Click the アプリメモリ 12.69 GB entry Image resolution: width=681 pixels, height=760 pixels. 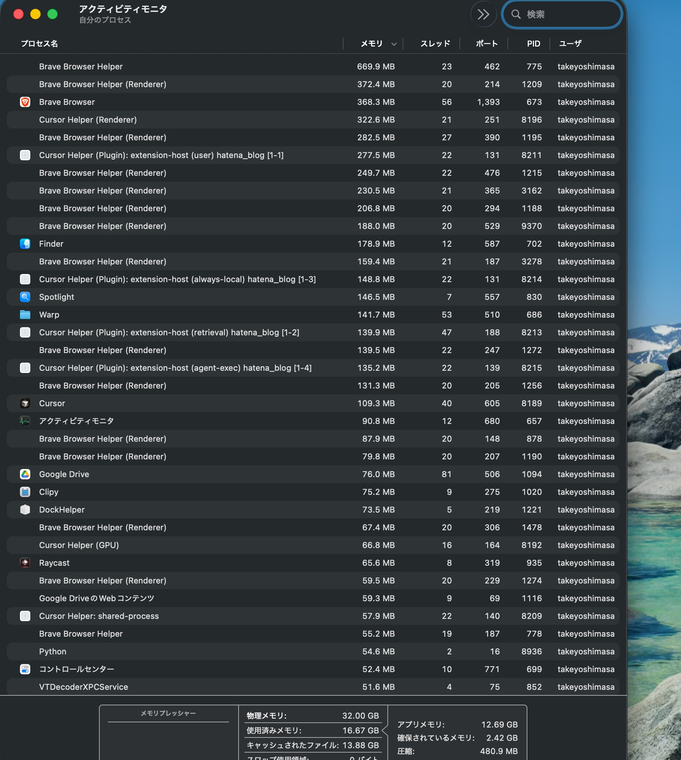click(x=458, y=725)
